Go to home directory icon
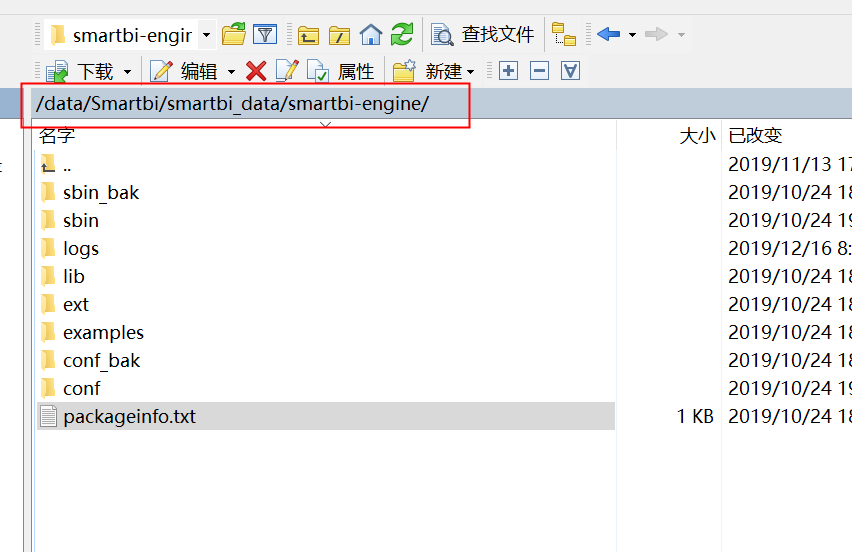 (x=371, y=35)
